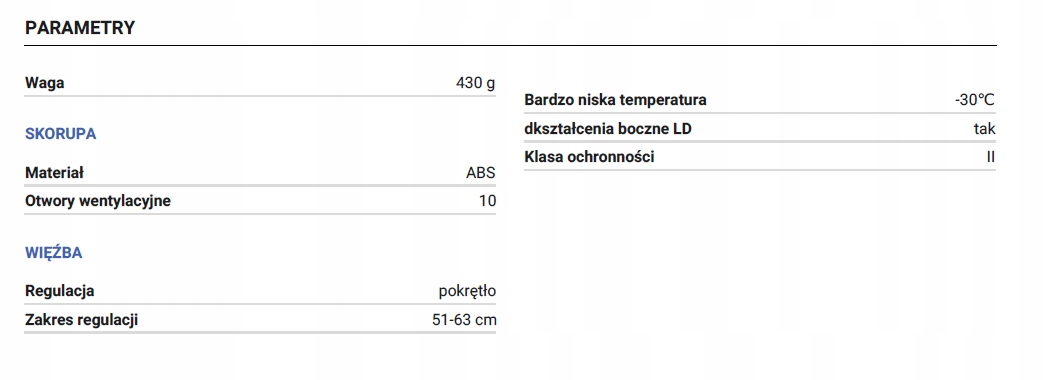Select the Otwory wentylacyjne label
Image resolution: width=1044 pixels, height=380 pixels.
click(x=98, y=201)
